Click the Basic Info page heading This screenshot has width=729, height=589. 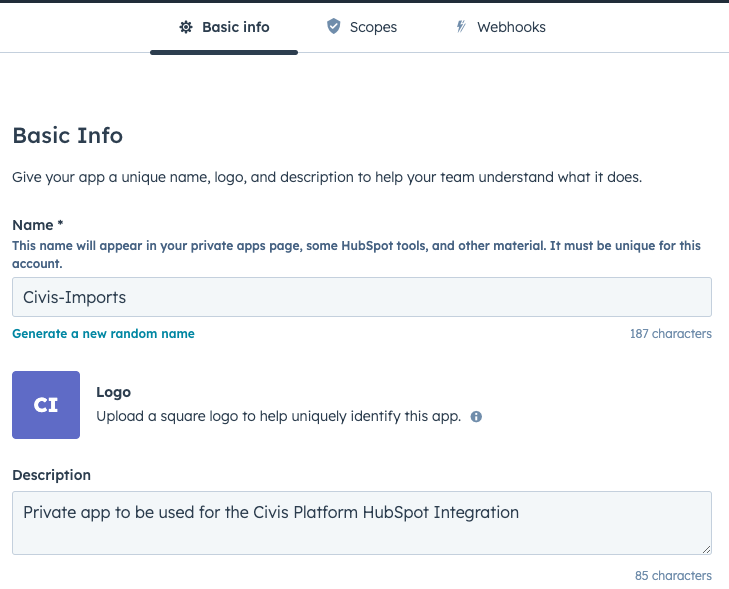pyautogui.click(x=68, y=136)
